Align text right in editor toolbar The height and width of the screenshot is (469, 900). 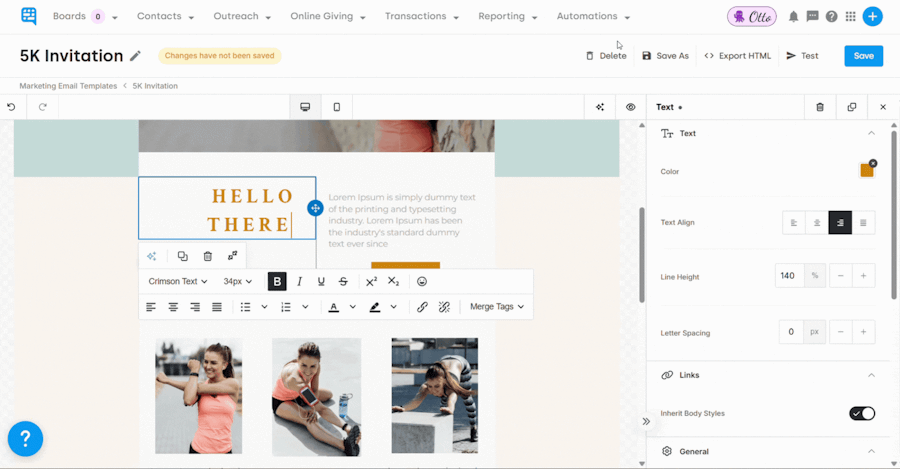point(195,307)
